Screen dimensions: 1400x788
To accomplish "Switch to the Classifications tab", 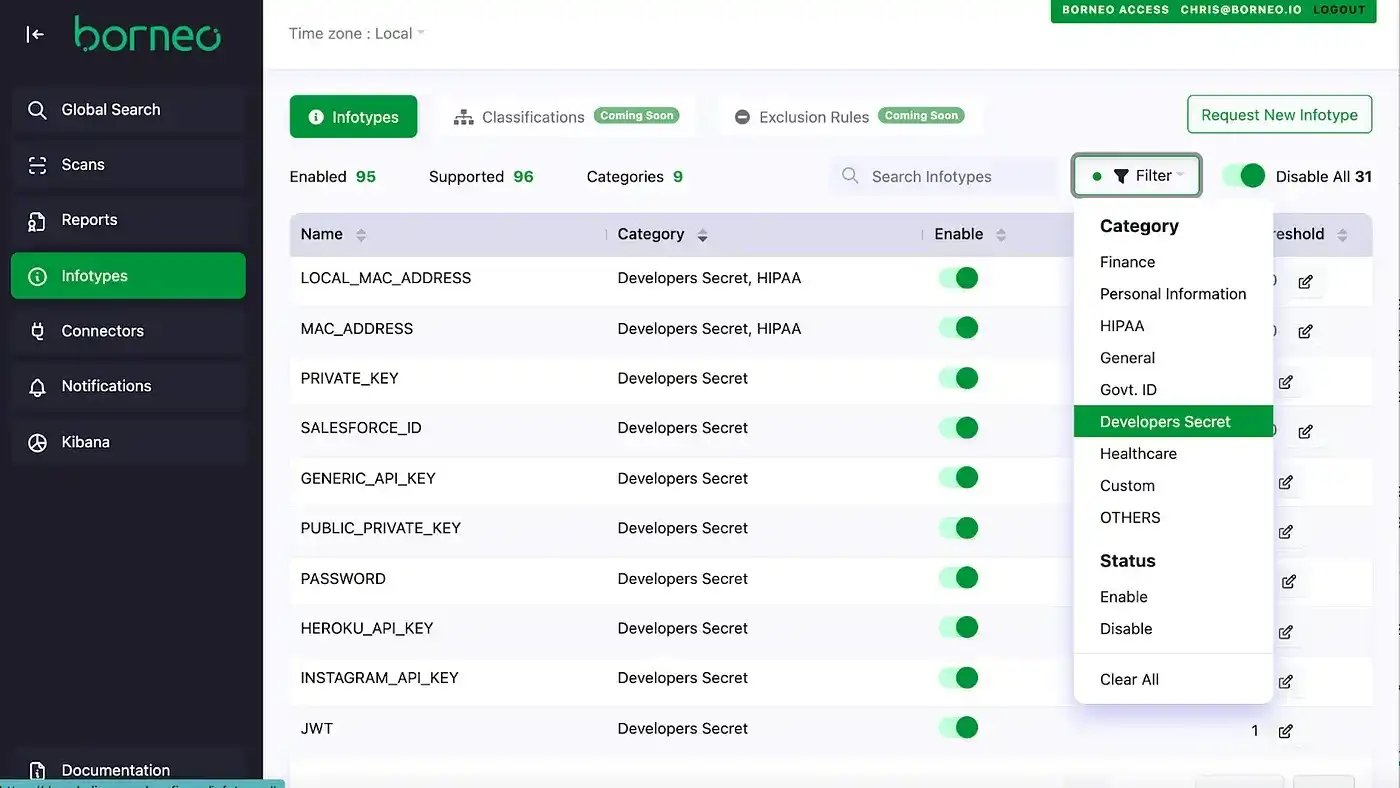I will tap(566, 117).
